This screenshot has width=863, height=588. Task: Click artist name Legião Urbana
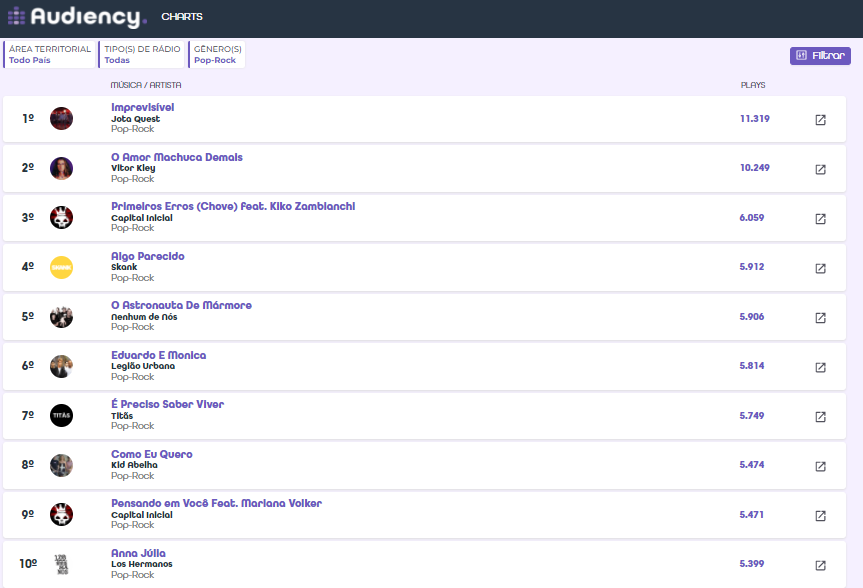pyautogui.click(x=143, y=366)
